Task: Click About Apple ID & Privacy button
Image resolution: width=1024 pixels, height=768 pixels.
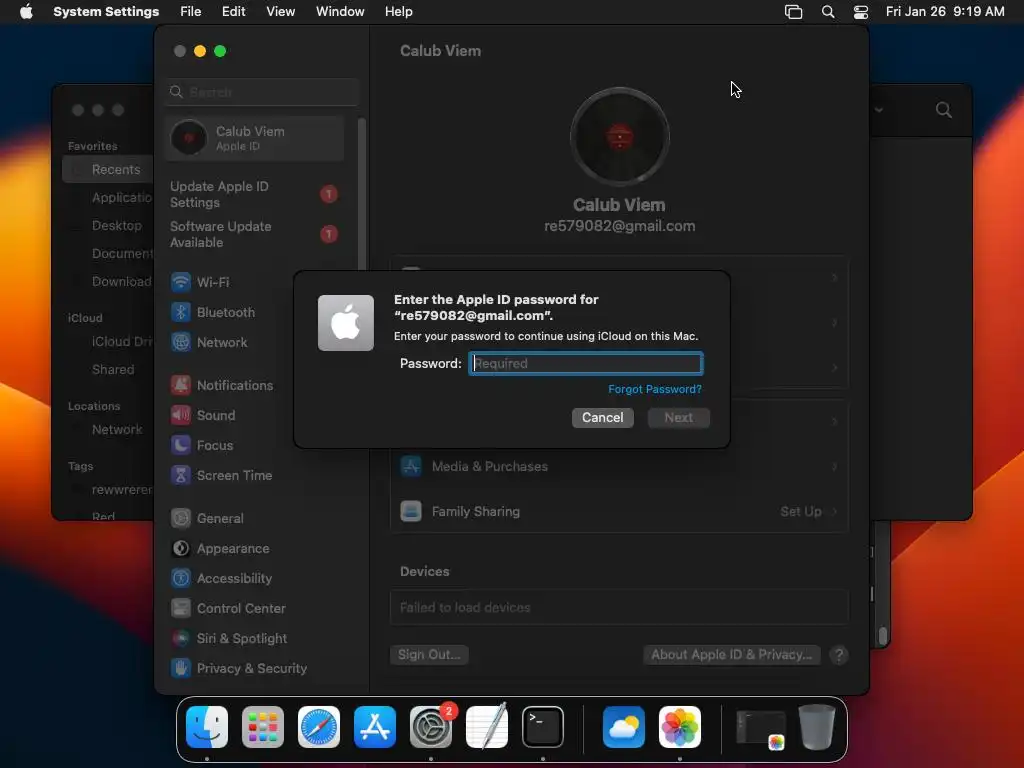Action: pos(731,654)
